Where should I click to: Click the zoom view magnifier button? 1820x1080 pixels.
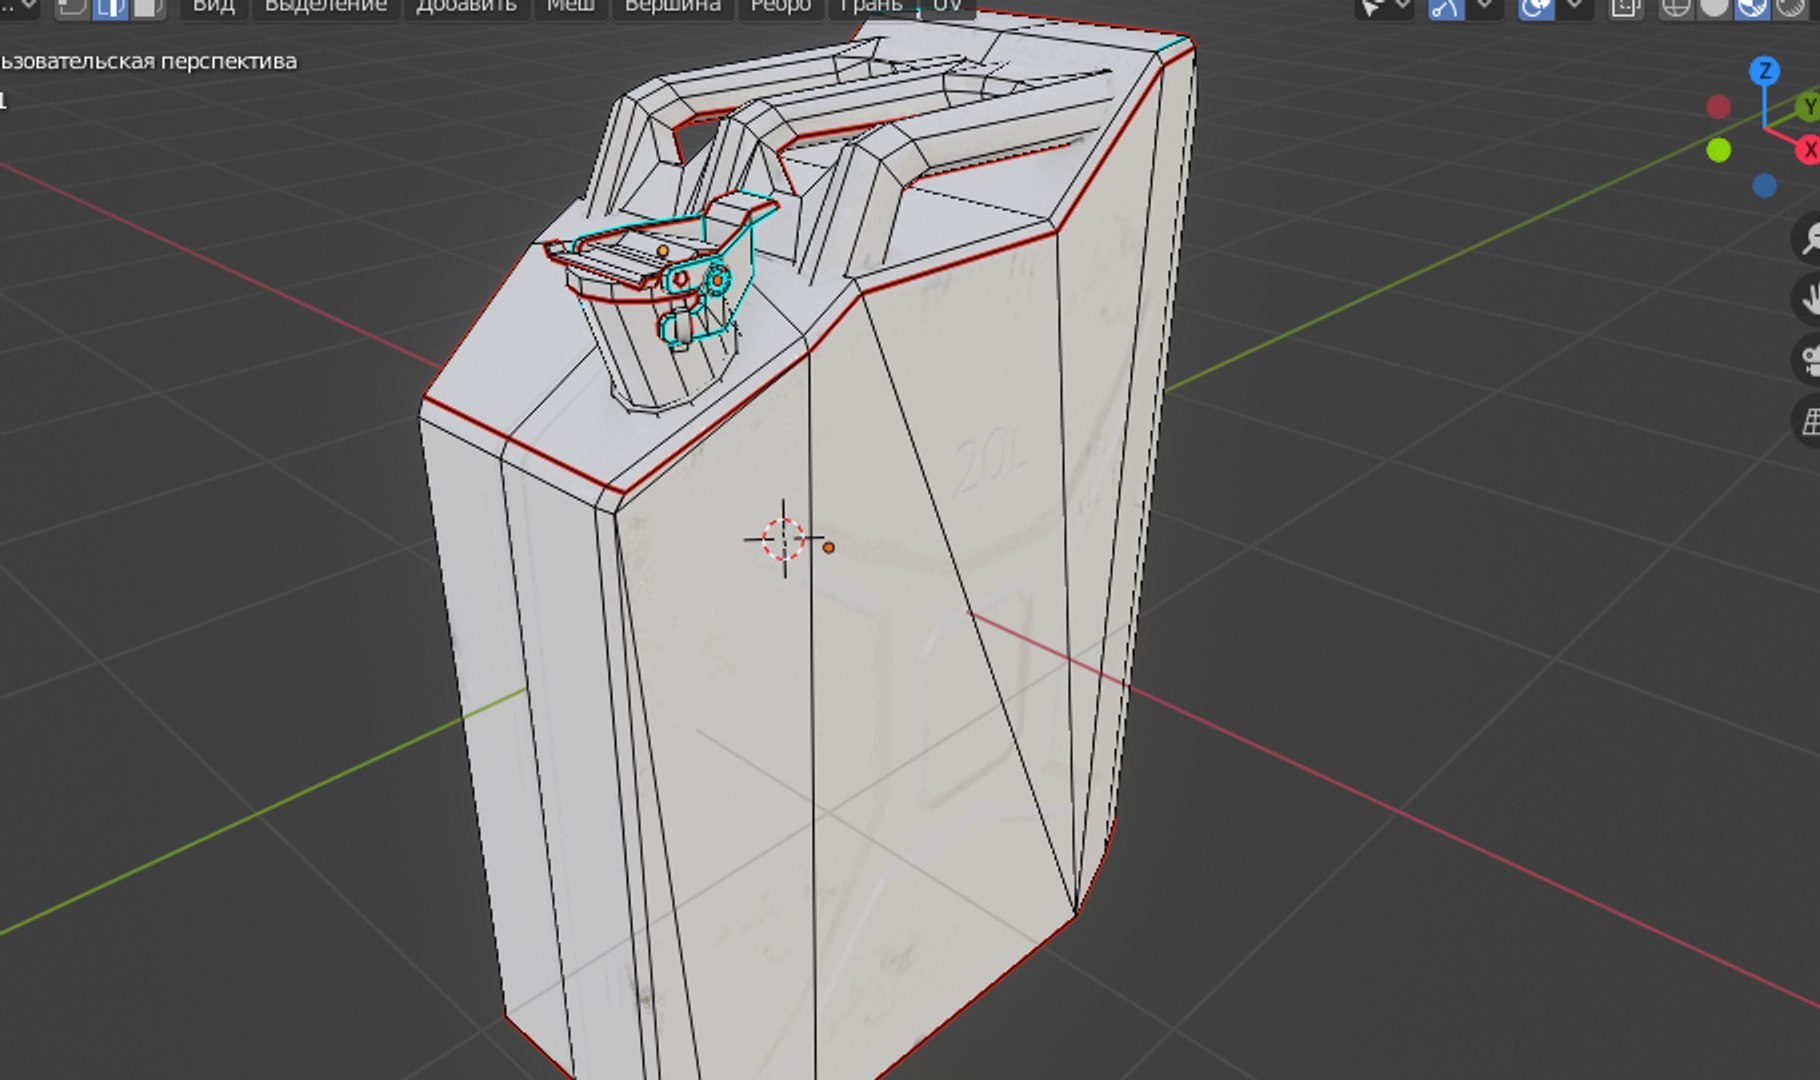[1808, 239]
